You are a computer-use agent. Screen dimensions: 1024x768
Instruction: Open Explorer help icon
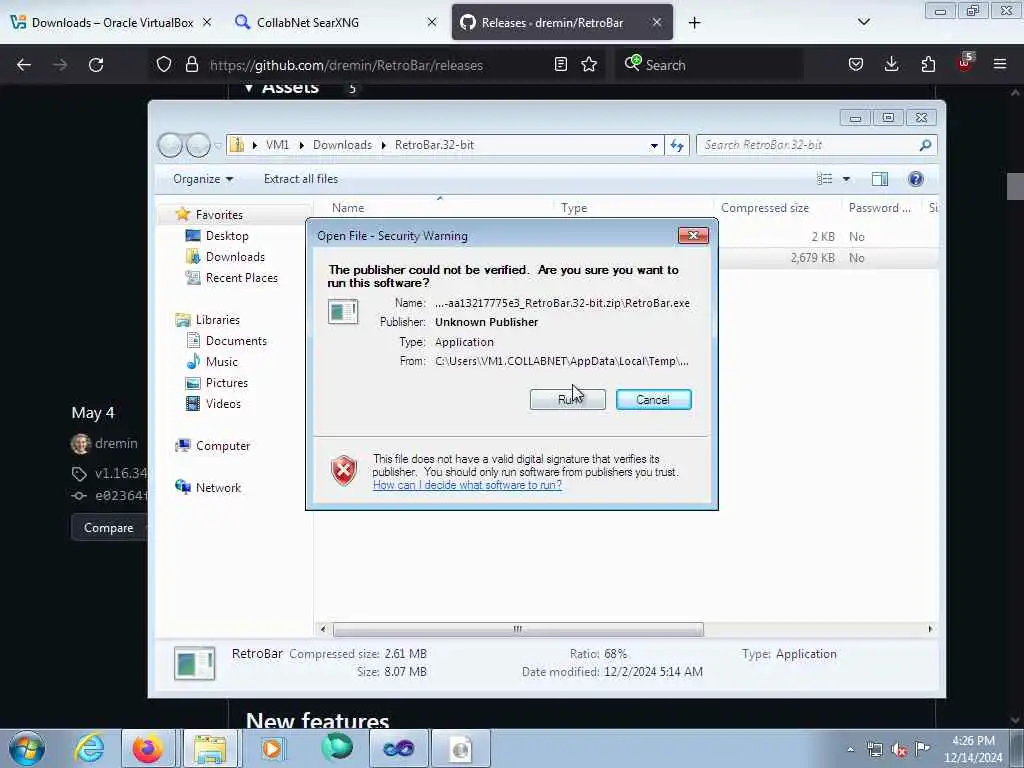[916, 179]
